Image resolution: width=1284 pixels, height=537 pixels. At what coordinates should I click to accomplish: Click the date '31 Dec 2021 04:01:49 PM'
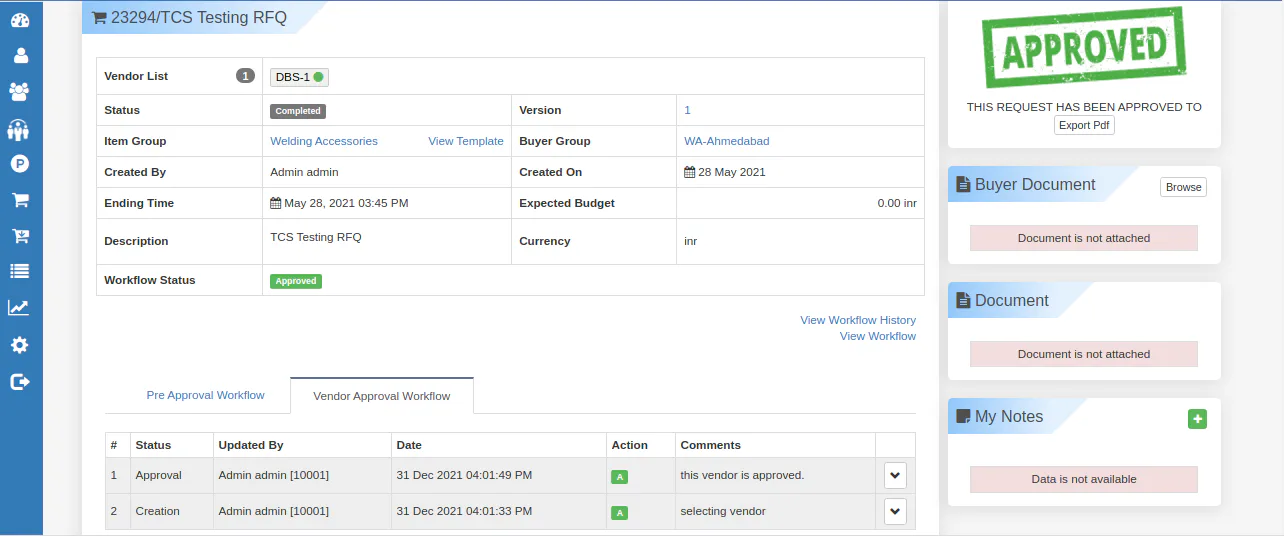click(x=464, y=475)
